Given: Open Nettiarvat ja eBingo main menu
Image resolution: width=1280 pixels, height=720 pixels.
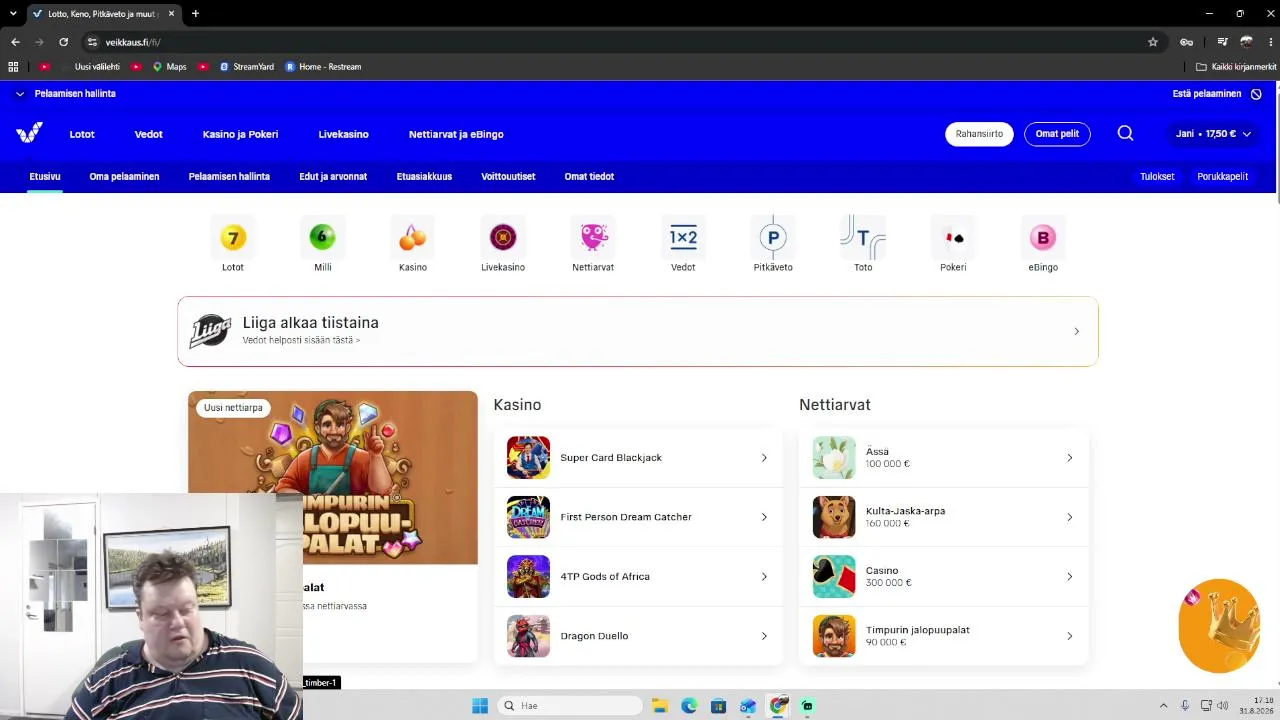Looking at the screenshot, I should point(456,134).
